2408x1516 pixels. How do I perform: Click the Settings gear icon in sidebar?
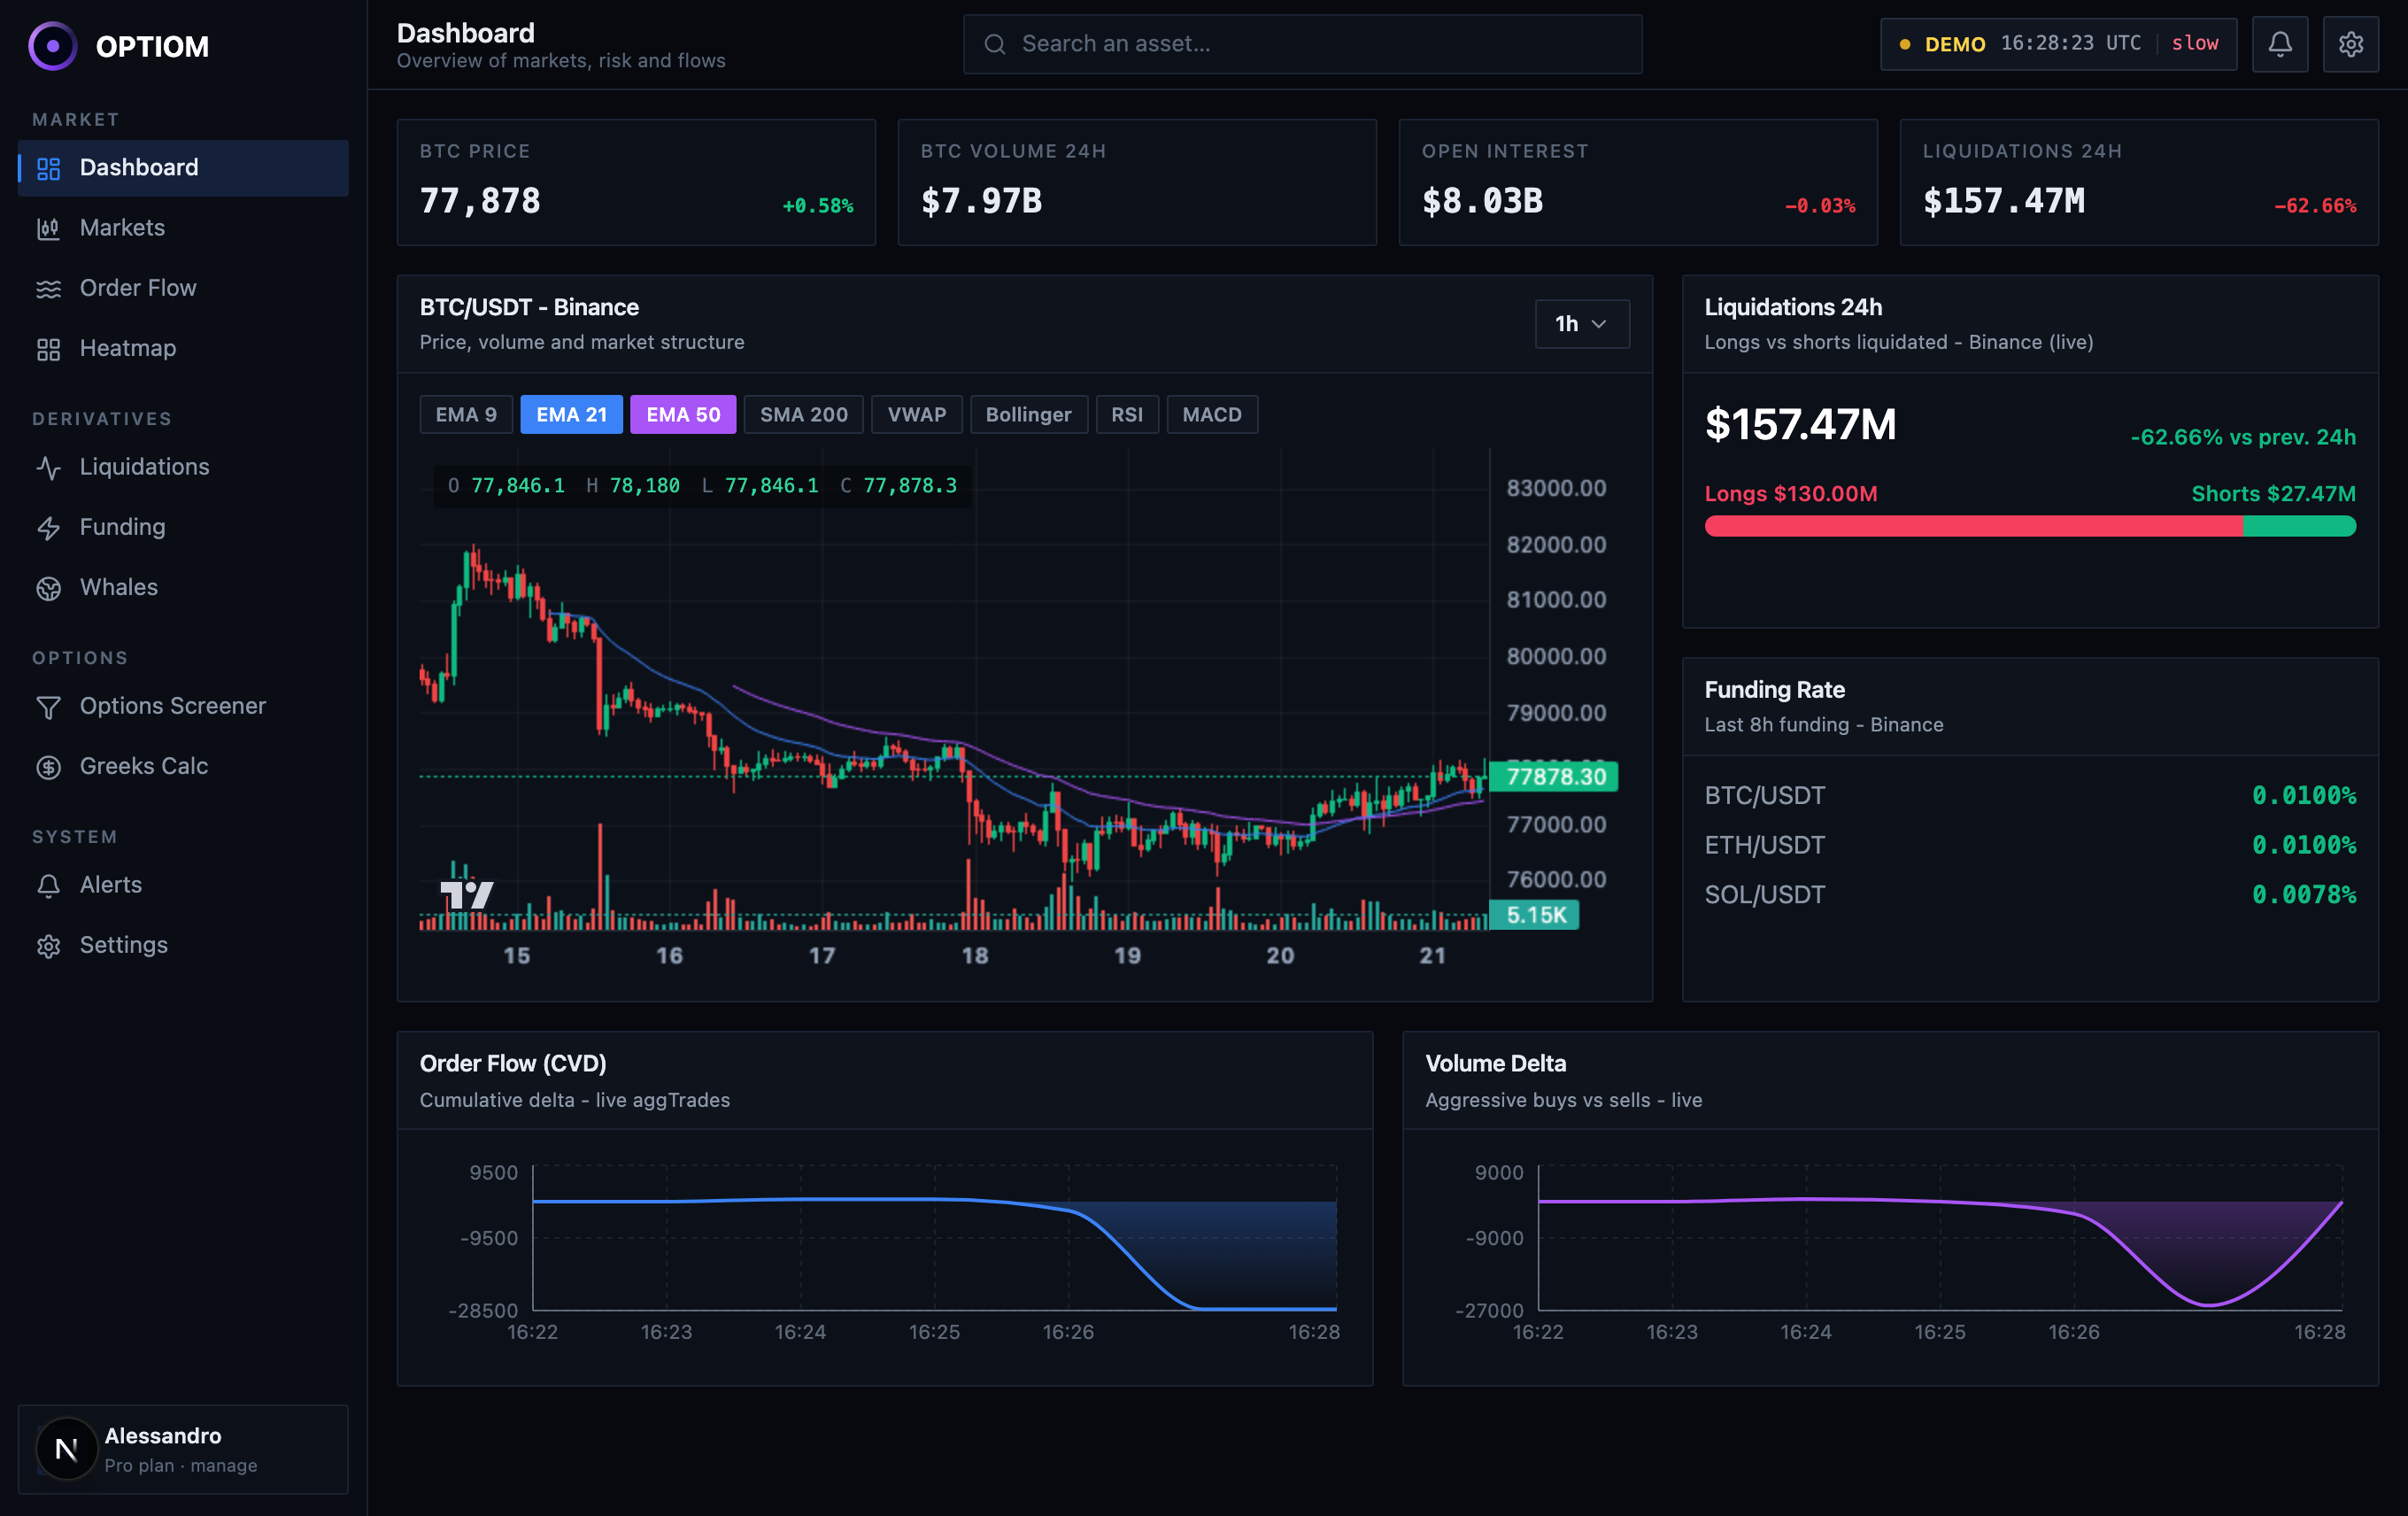click(49, 946)
